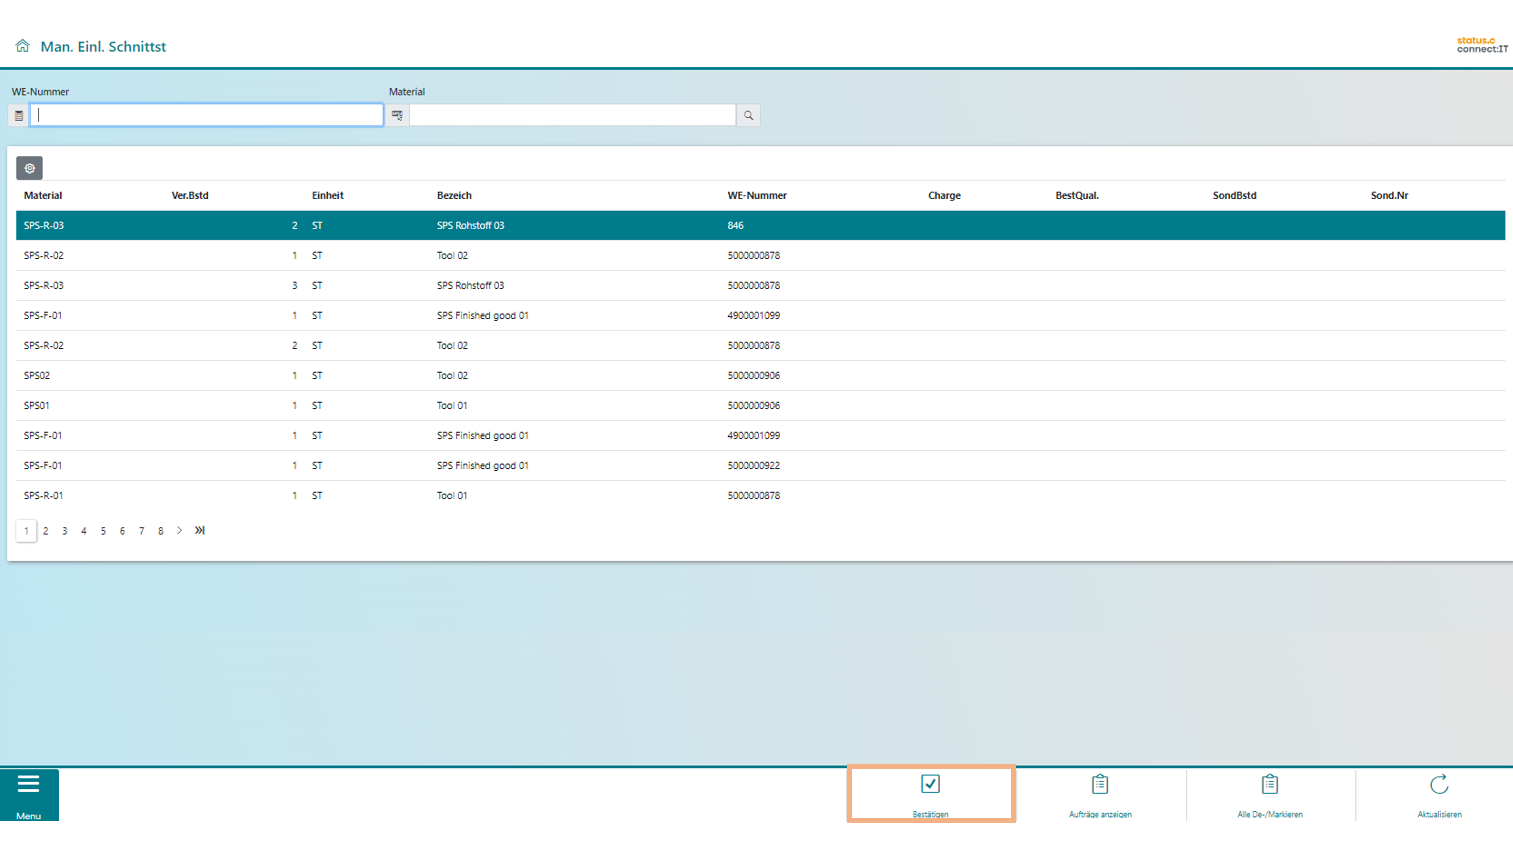Image resolution: width=1513 pixels, height=850 pixels.
Task: Open Aufträge anzeigen clipboard button
Action: [1100, 794]
